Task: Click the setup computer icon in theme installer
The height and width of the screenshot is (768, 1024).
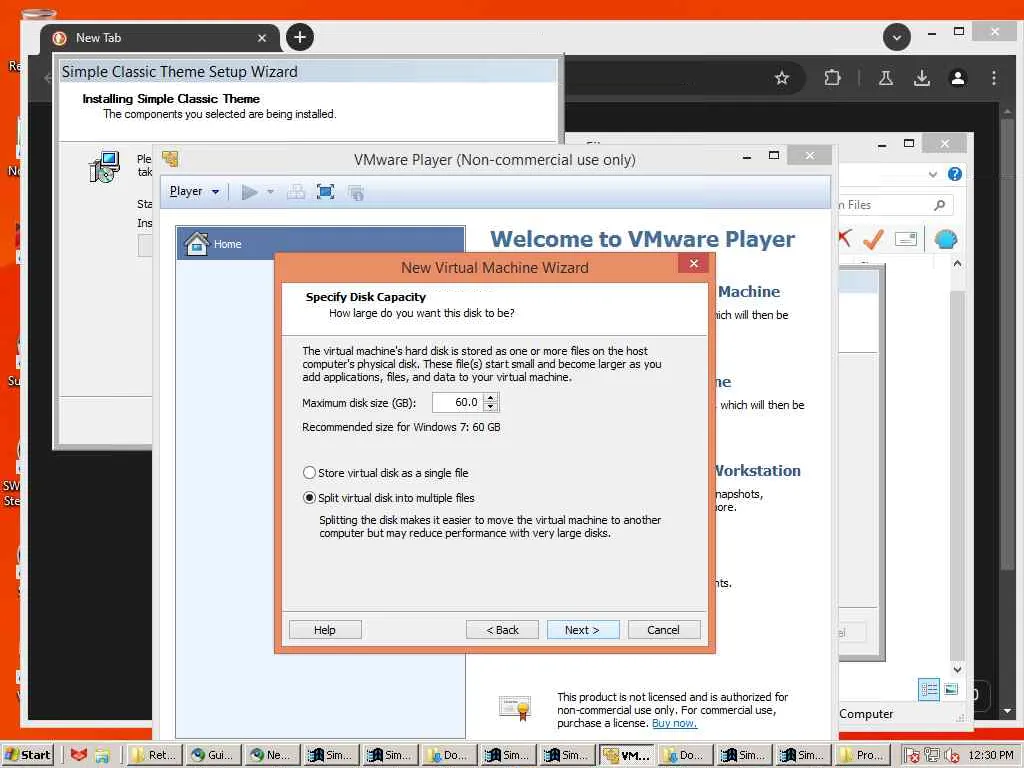Action: point(104,167)
